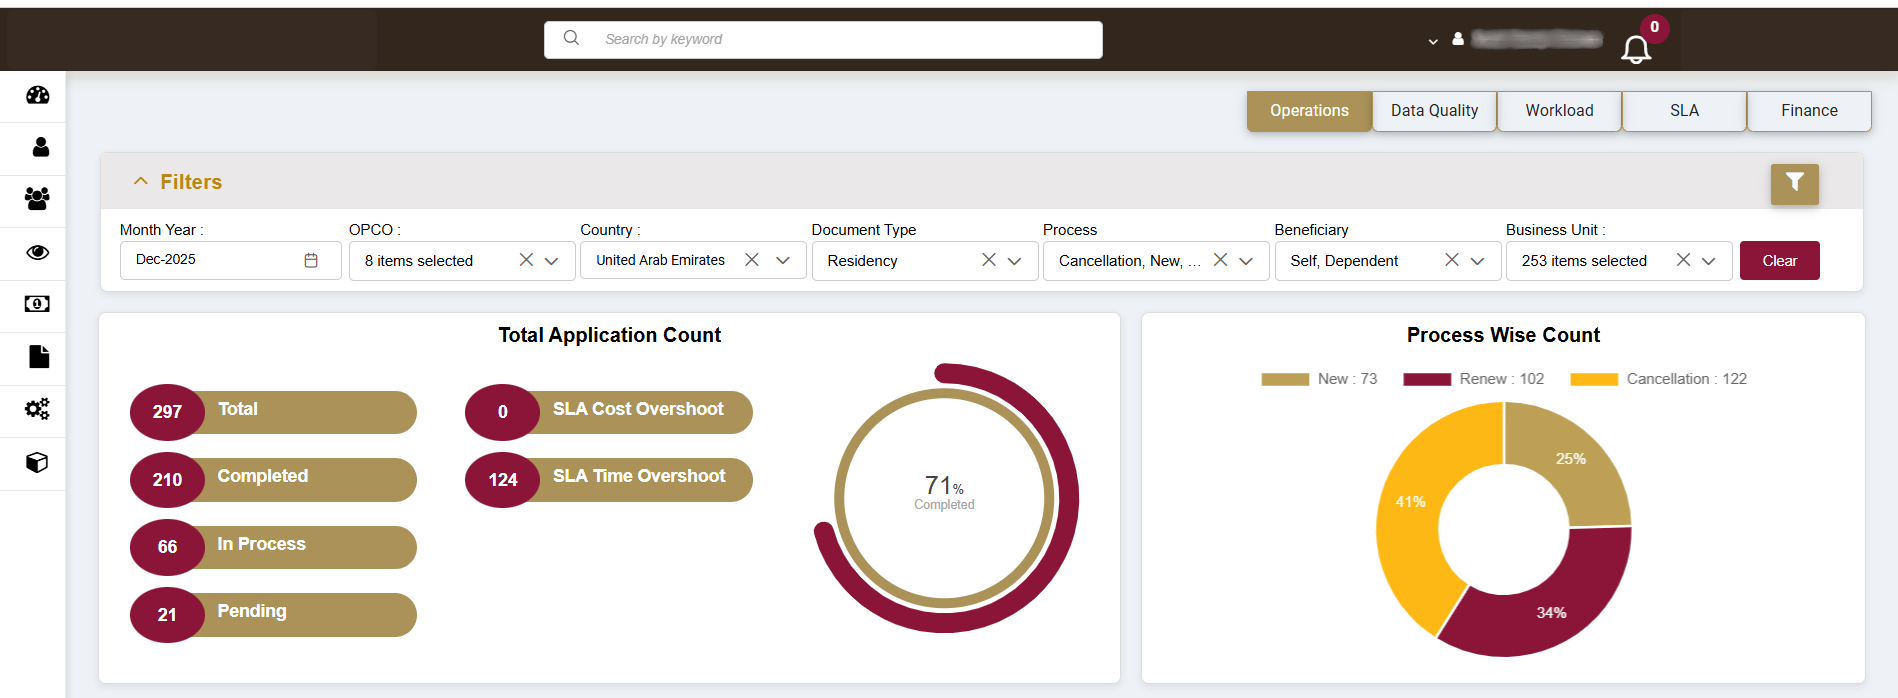1898x698 pixels.
Task: Click the Pending applications pill
Action: [x=273, y=614]
